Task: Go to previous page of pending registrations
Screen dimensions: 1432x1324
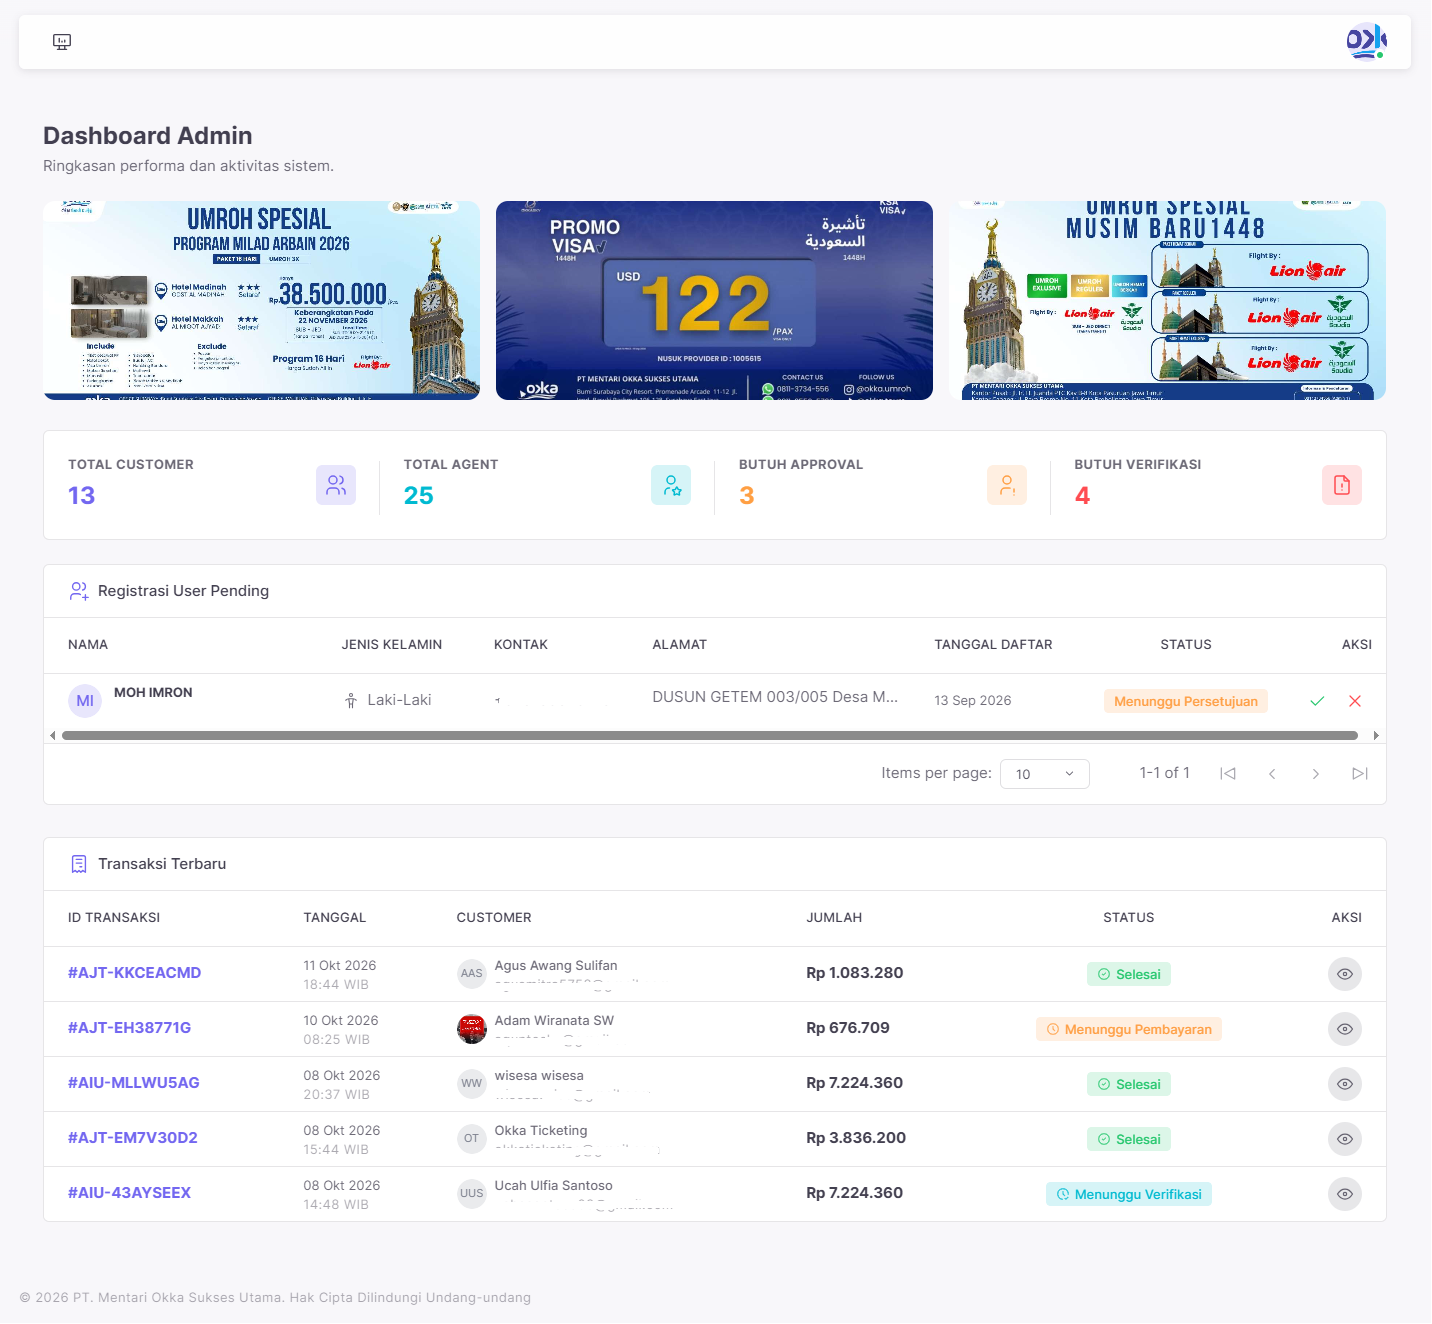Action: pos(1272,774)
